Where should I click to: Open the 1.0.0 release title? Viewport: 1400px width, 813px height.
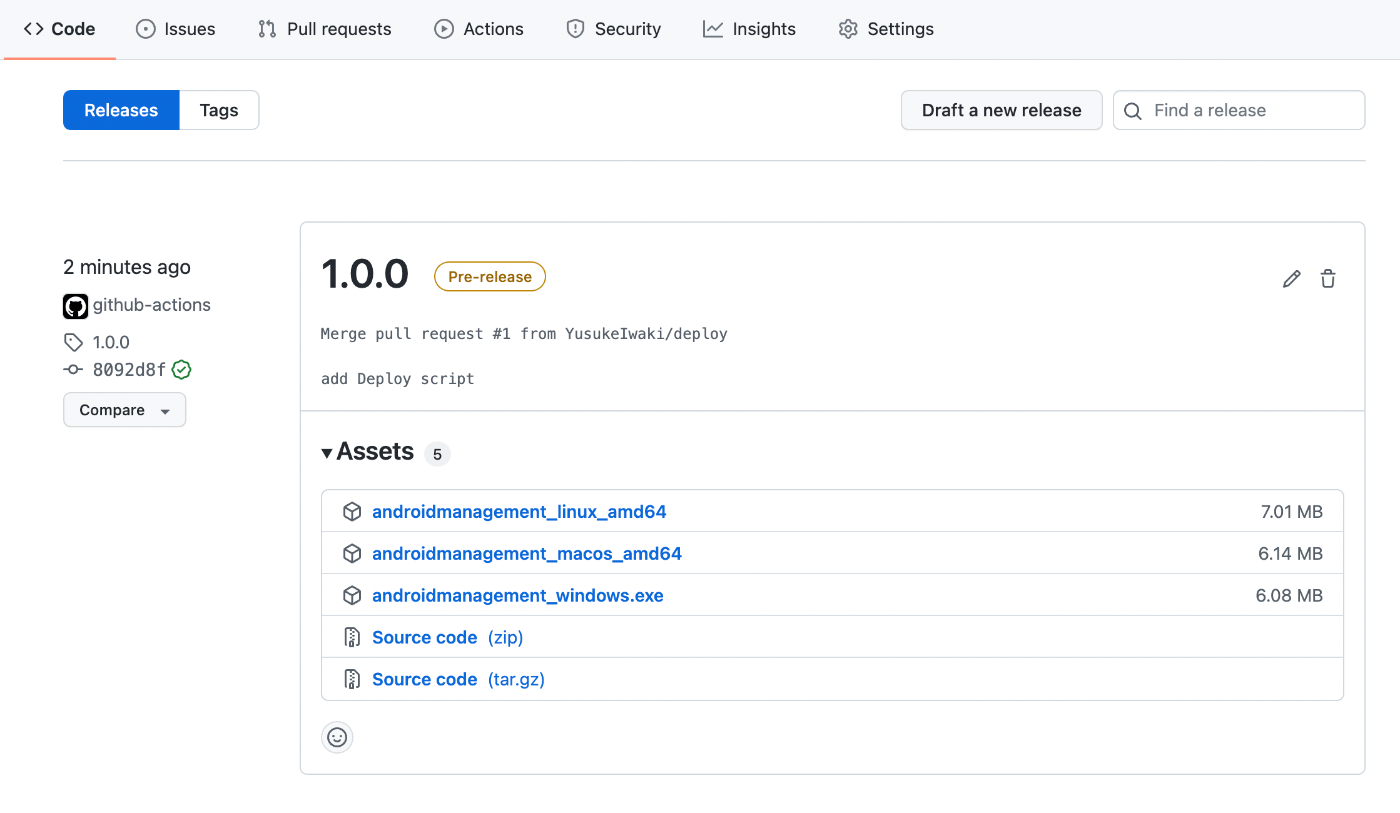(365, 274)
